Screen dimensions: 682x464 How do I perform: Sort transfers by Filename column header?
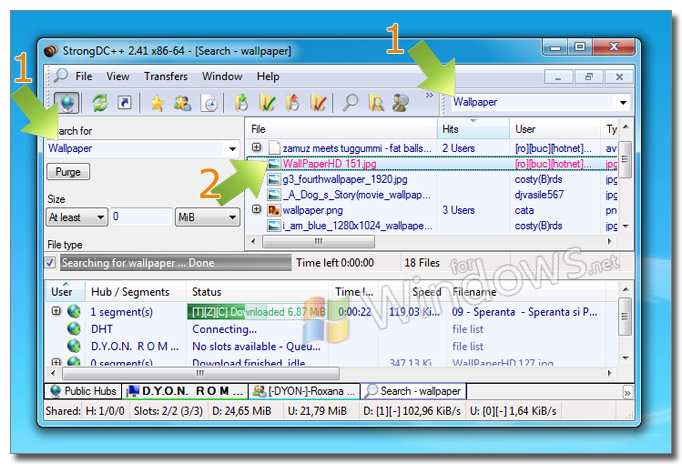click(x=532, y=292)
